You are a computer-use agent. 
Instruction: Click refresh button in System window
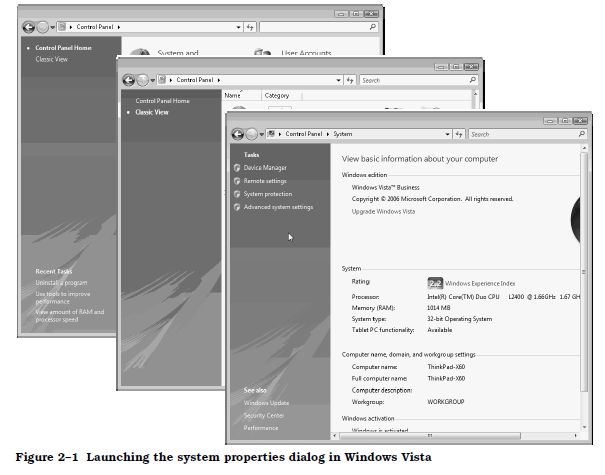tap(458, 134)
